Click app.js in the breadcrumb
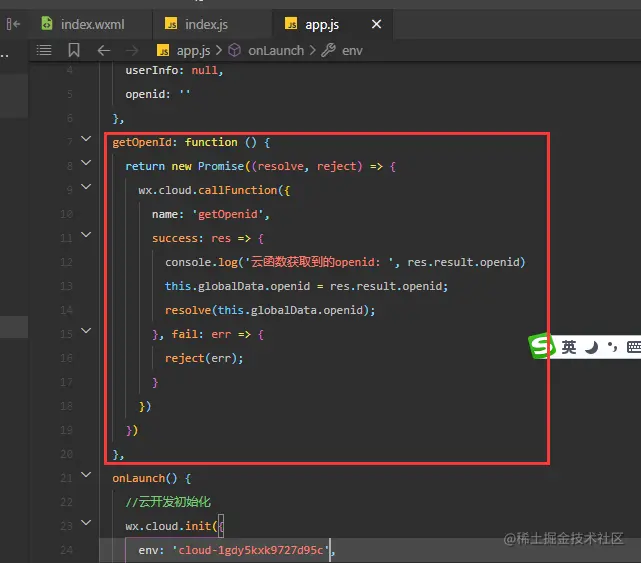The image size is (641, 563). click(193, 51)
